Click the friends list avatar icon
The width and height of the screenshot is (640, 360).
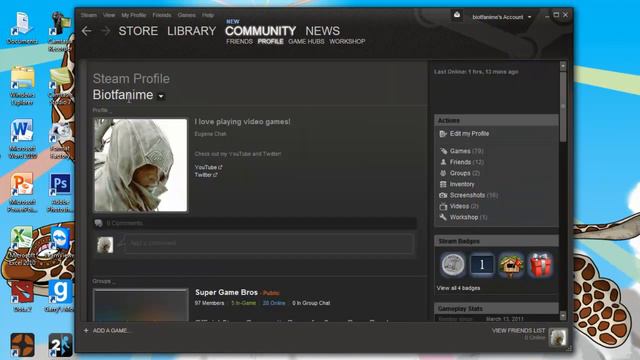(x=558, y=337)
